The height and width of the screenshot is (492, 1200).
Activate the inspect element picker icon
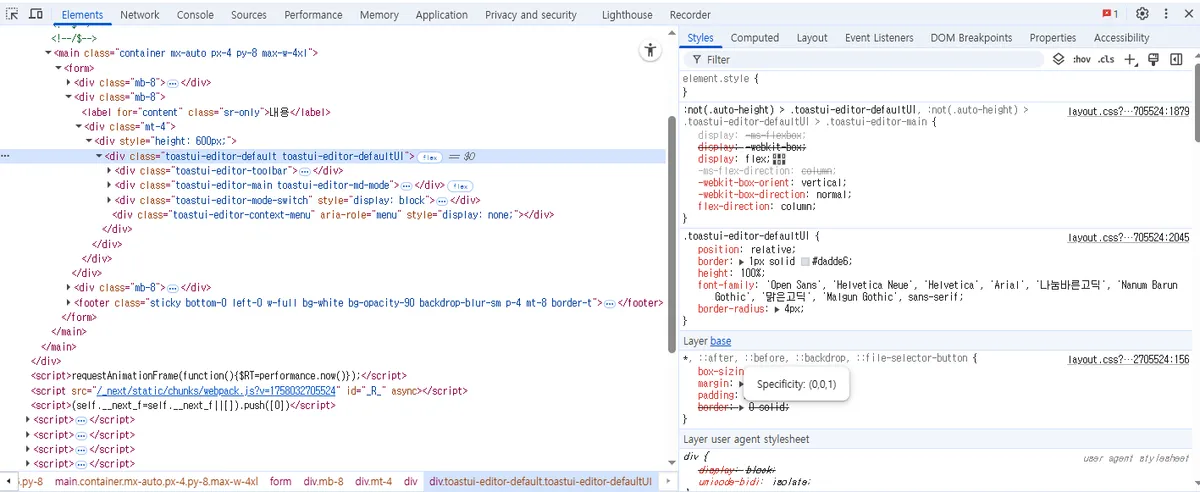coord(11,15)
